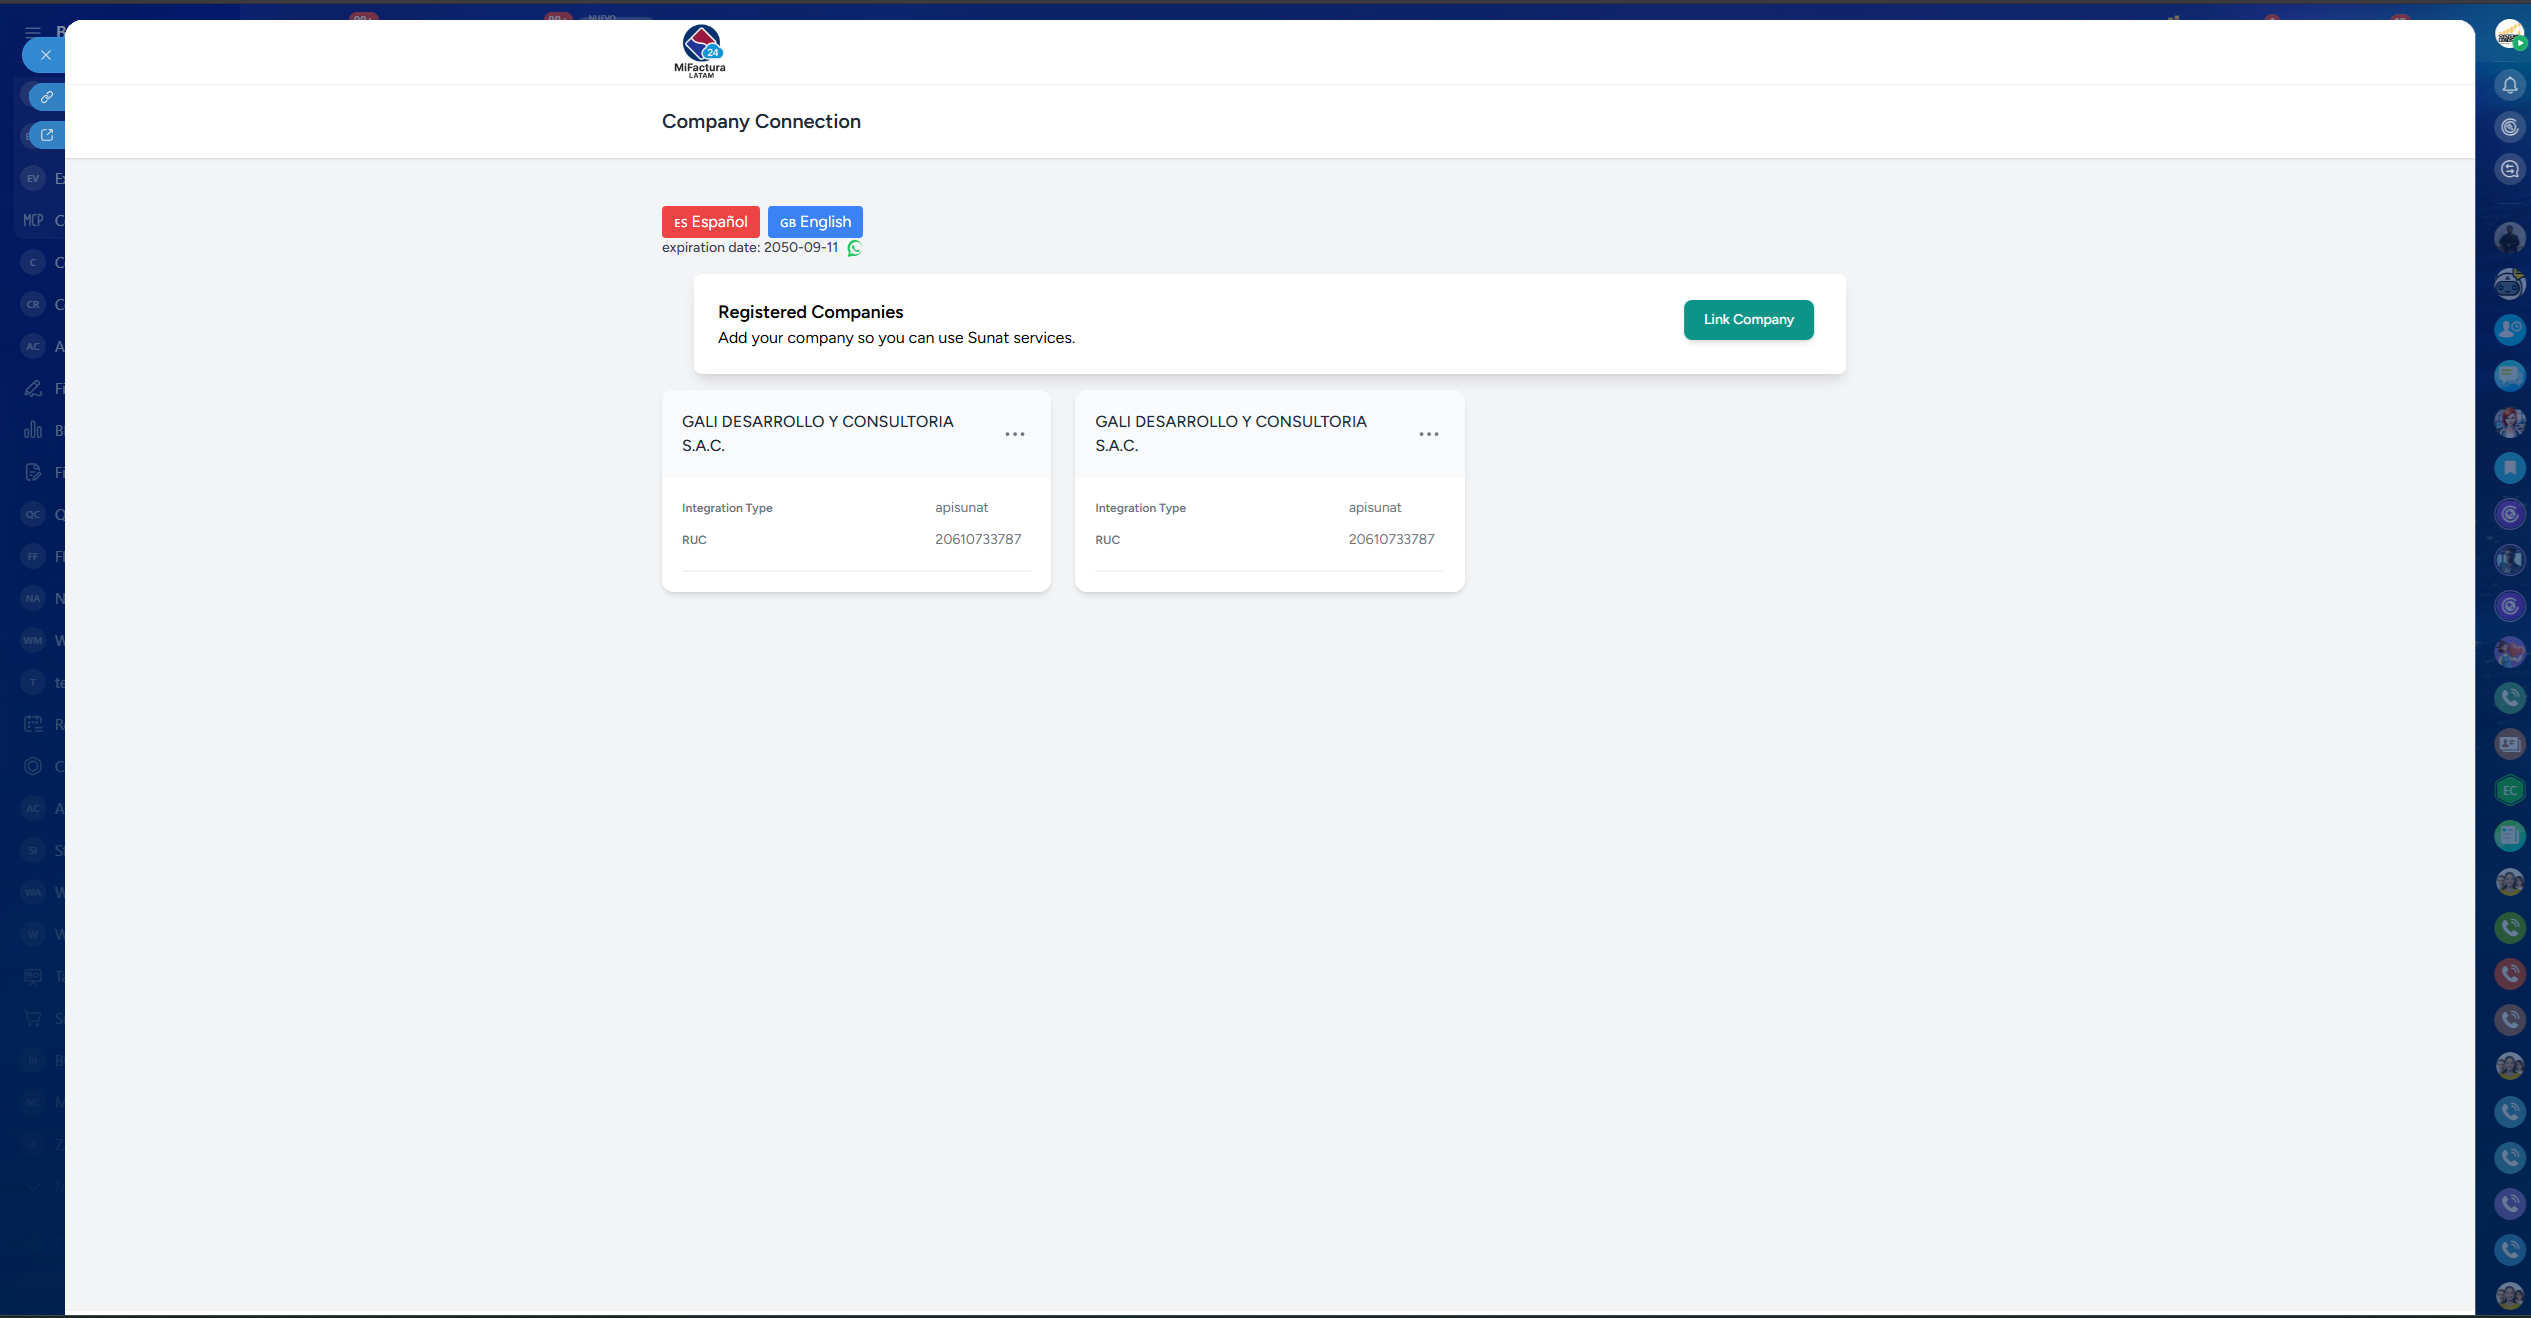Open the notifications bell icon
This screenshot has width=2531, height=1318.
[2509, 85]
